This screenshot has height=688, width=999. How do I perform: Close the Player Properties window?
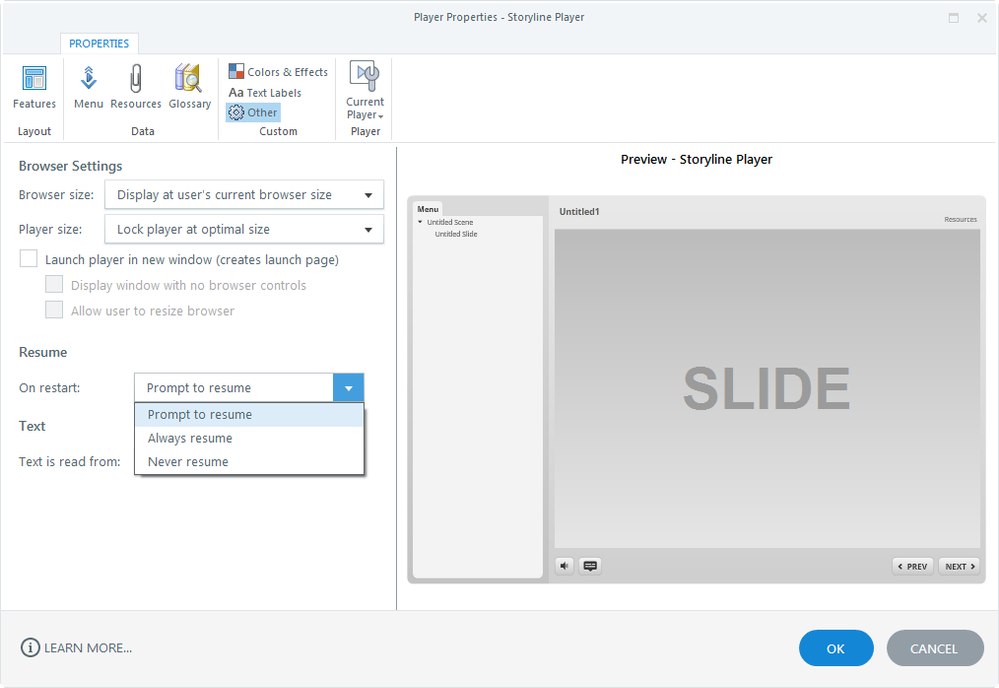pyautogui.click(x=982, y=18)
